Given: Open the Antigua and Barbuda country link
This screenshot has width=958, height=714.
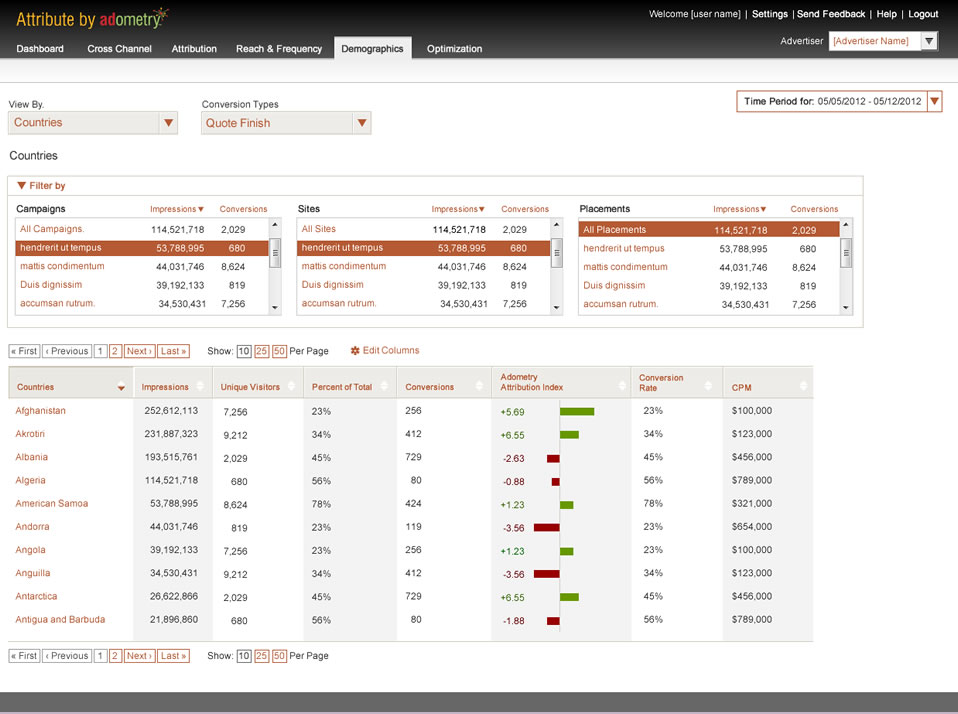Looking at the screenshot, I should (60, 620).
